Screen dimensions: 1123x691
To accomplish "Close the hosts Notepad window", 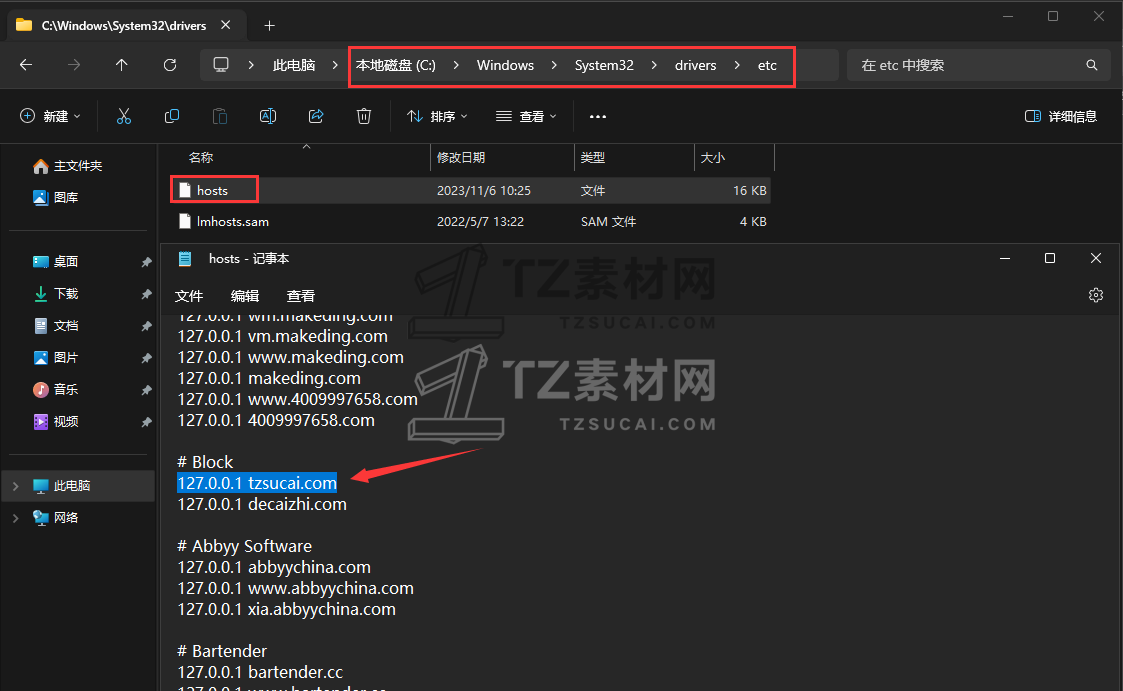I will (x=1096, y=258).
